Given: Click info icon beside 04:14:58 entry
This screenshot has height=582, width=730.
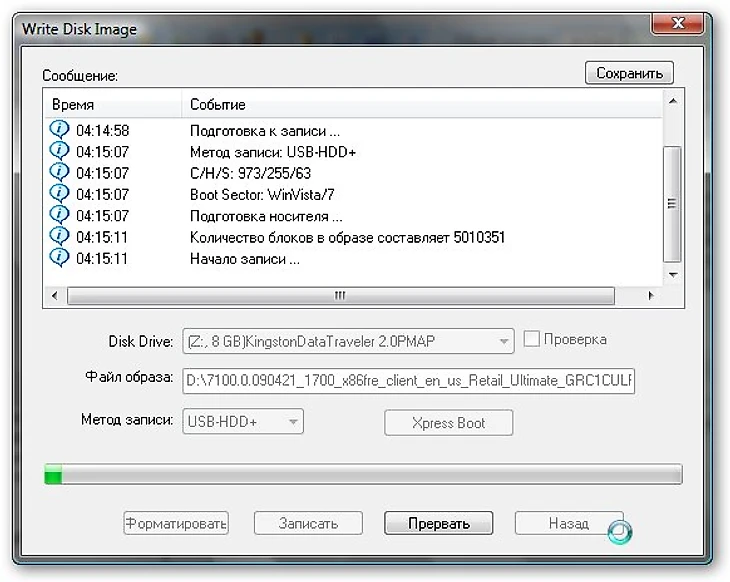Looking at the screenshot, I should point(59,130).
